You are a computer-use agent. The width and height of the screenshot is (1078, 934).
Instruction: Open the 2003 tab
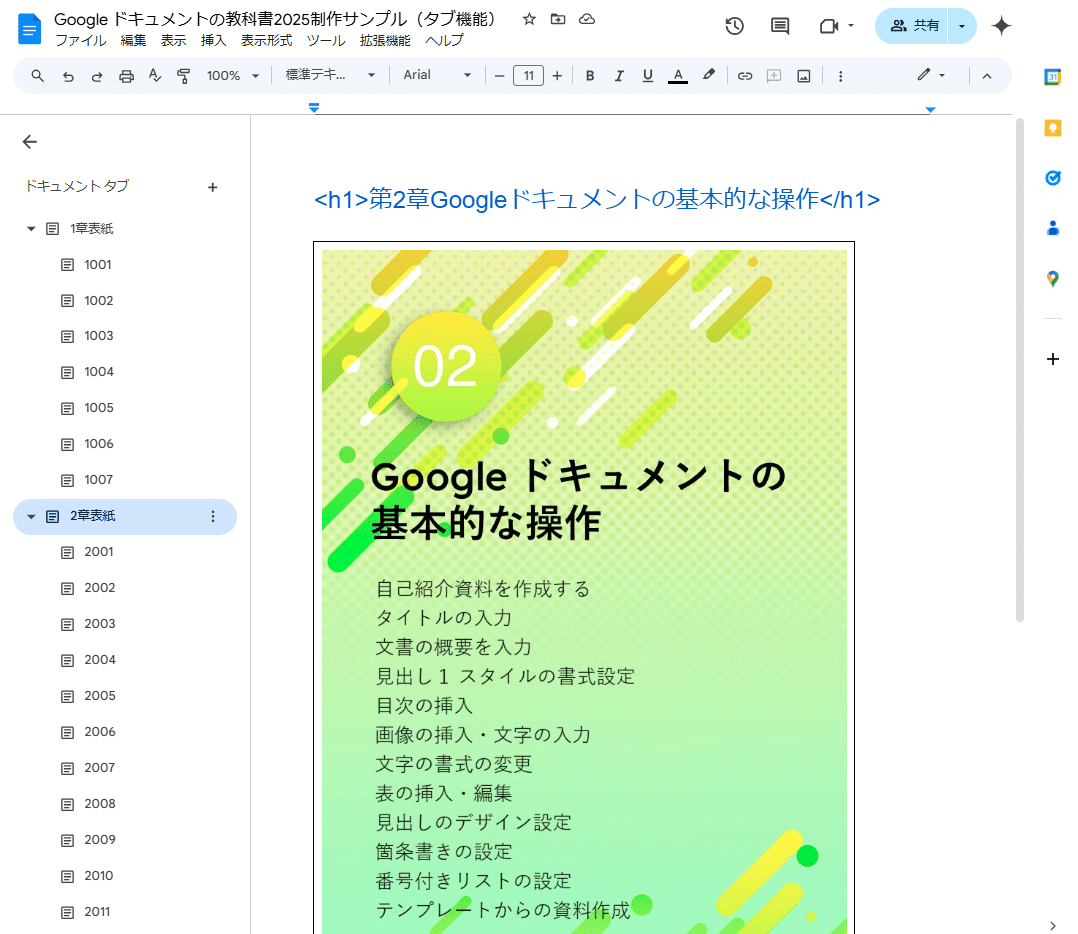100,624
